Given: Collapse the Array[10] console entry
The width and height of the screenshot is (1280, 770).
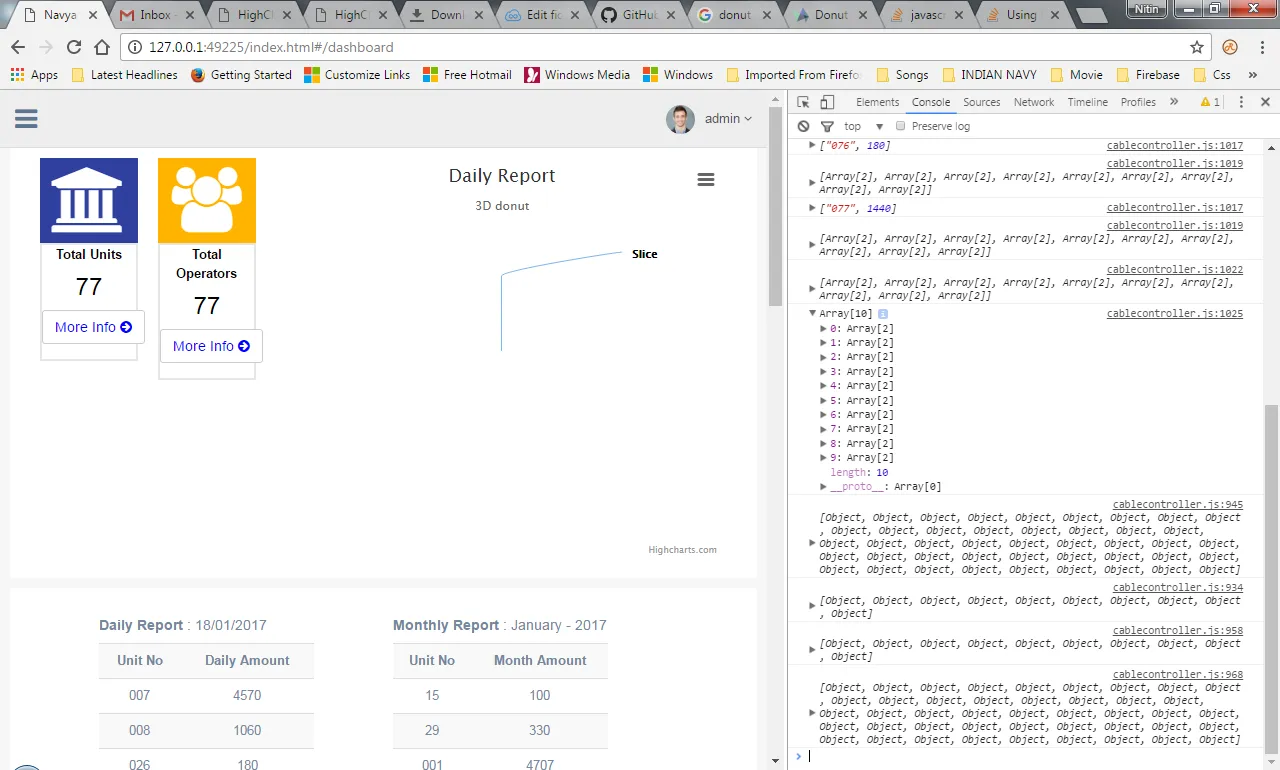Looking at the screenshot, I should (812, 314).
